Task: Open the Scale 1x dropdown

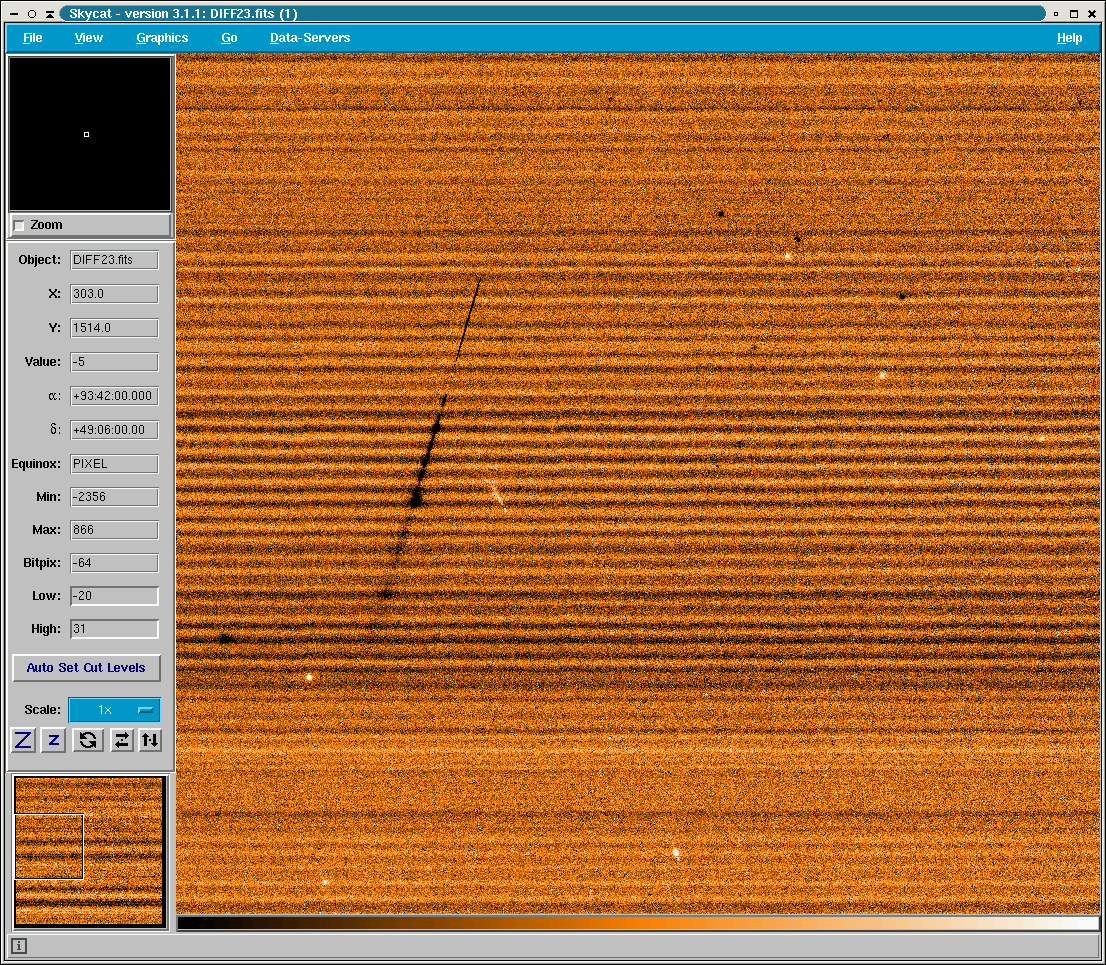Action: pos(114,710)
